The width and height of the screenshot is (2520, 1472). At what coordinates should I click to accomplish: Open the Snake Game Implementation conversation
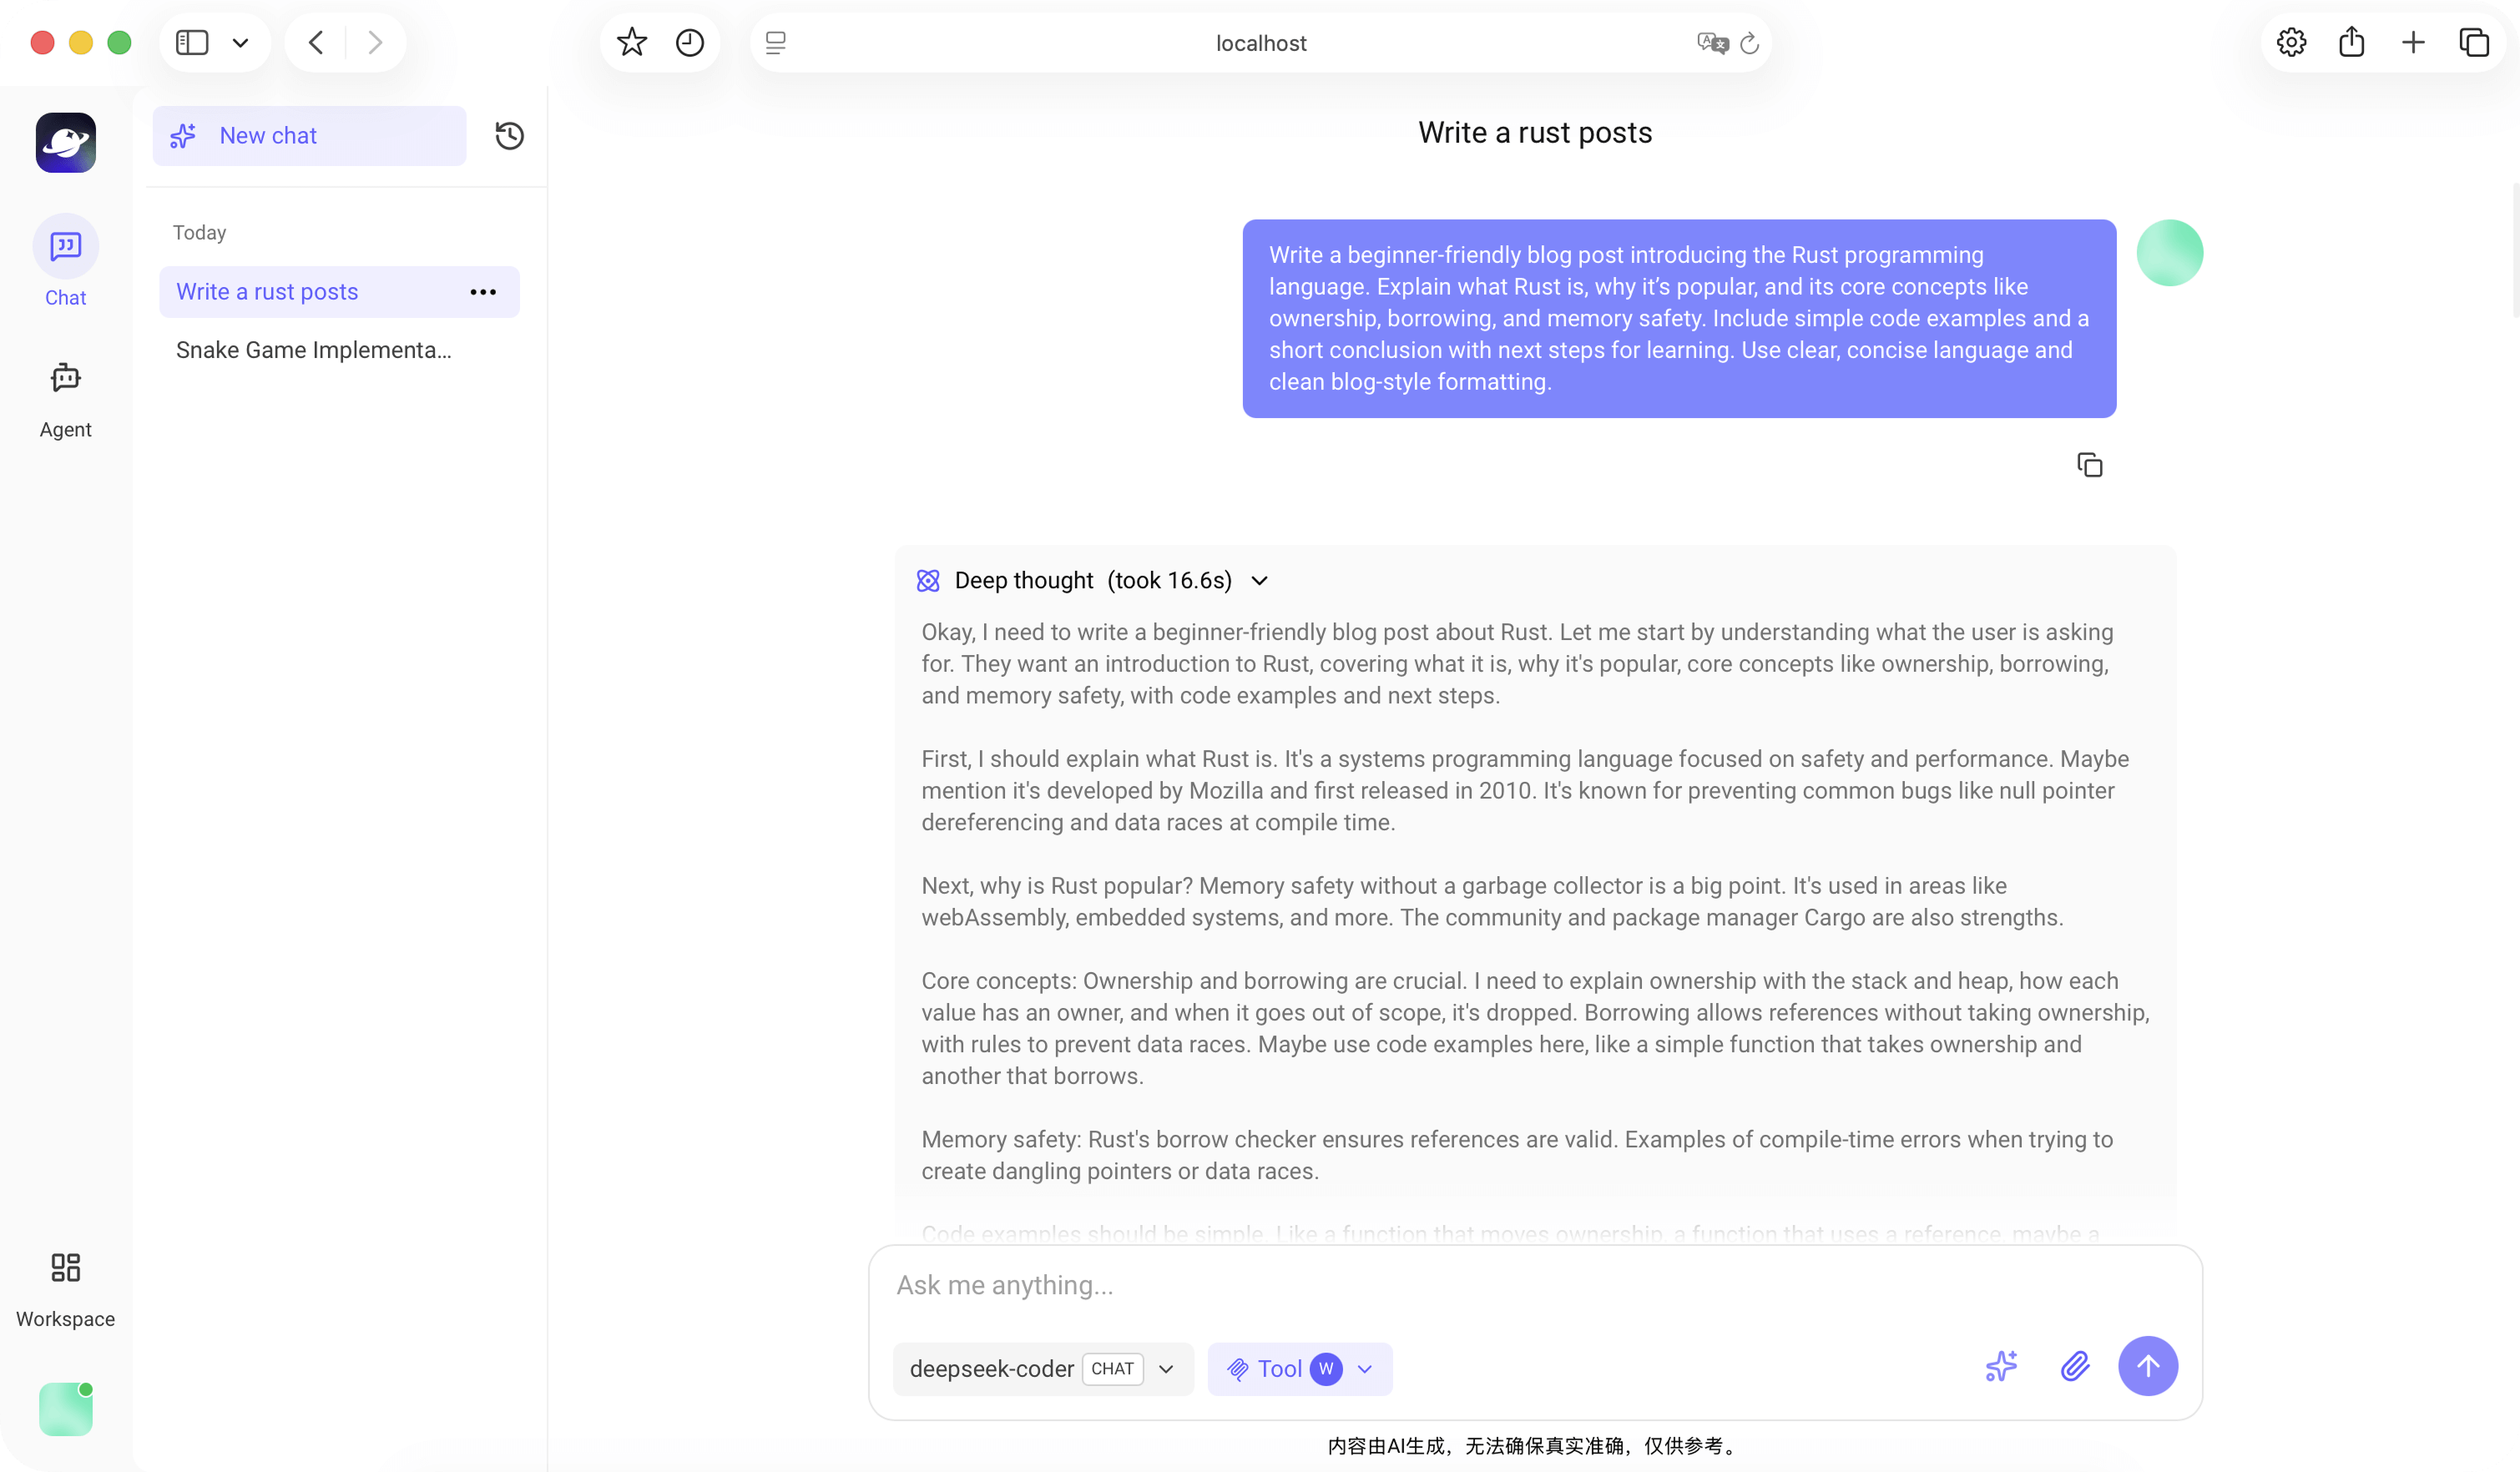pos(312,349)
